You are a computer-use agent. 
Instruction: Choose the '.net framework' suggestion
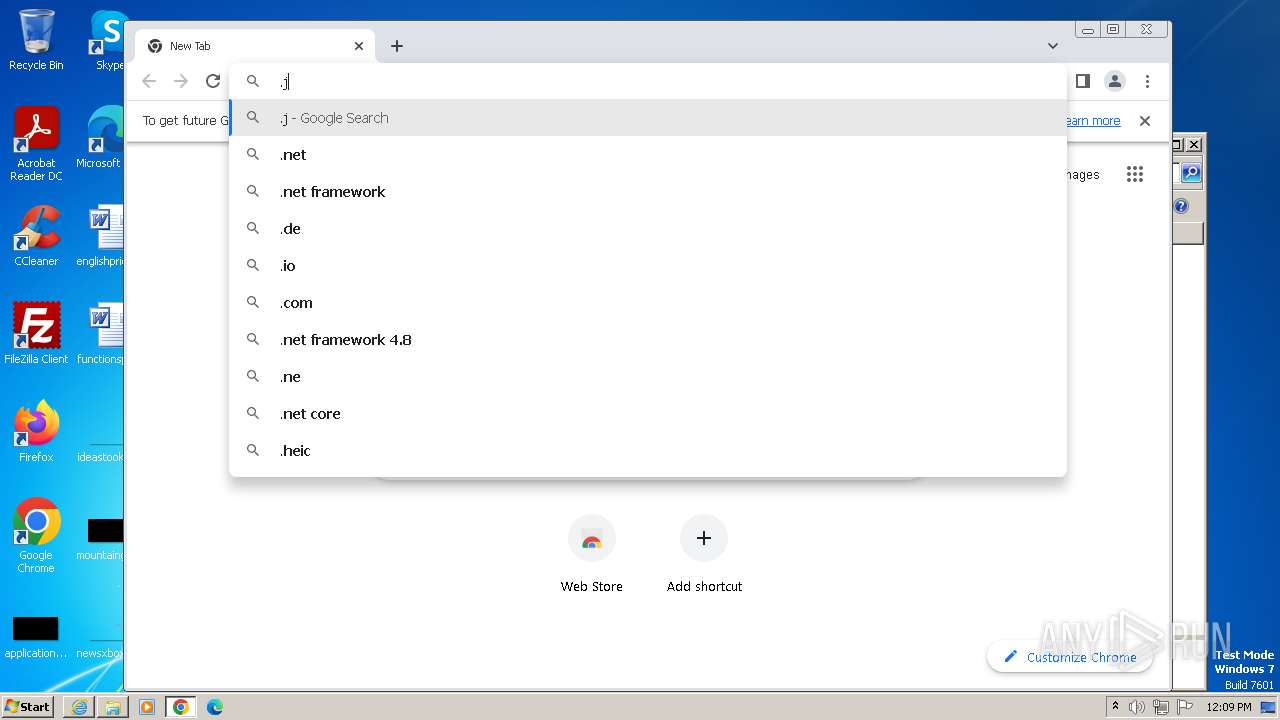pos(648,192)
